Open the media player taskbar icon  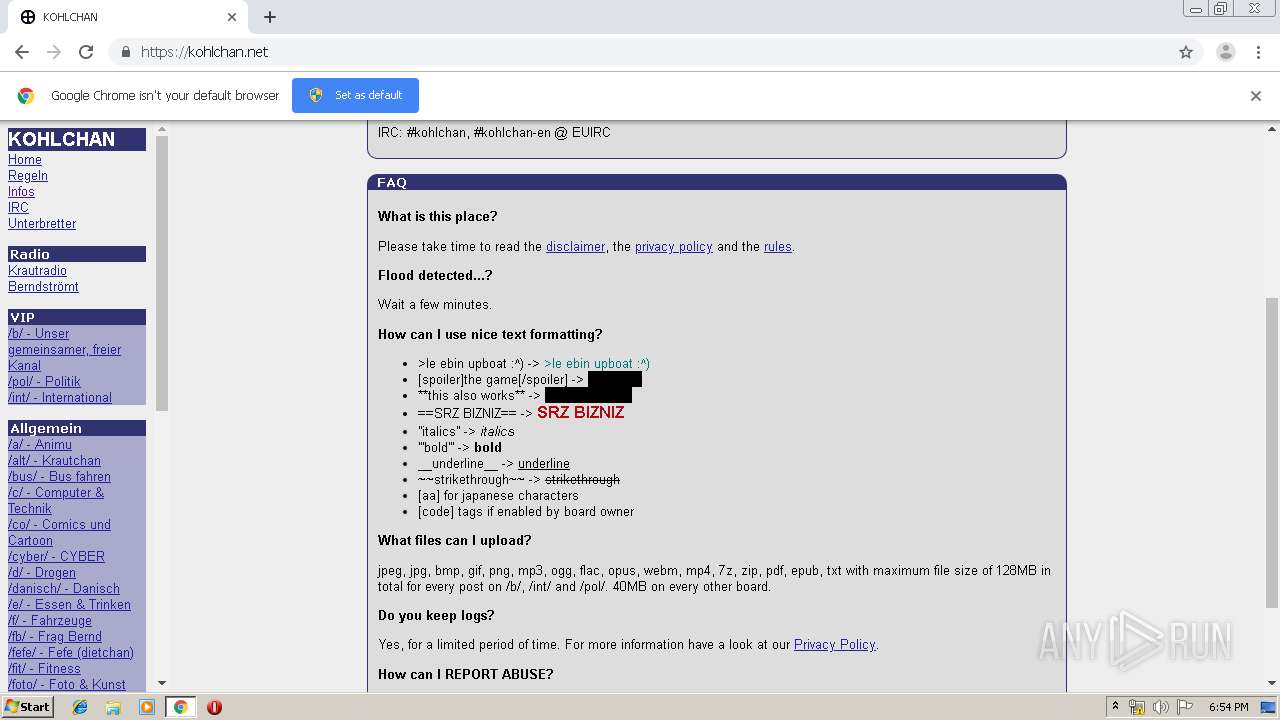click(147, 707)
